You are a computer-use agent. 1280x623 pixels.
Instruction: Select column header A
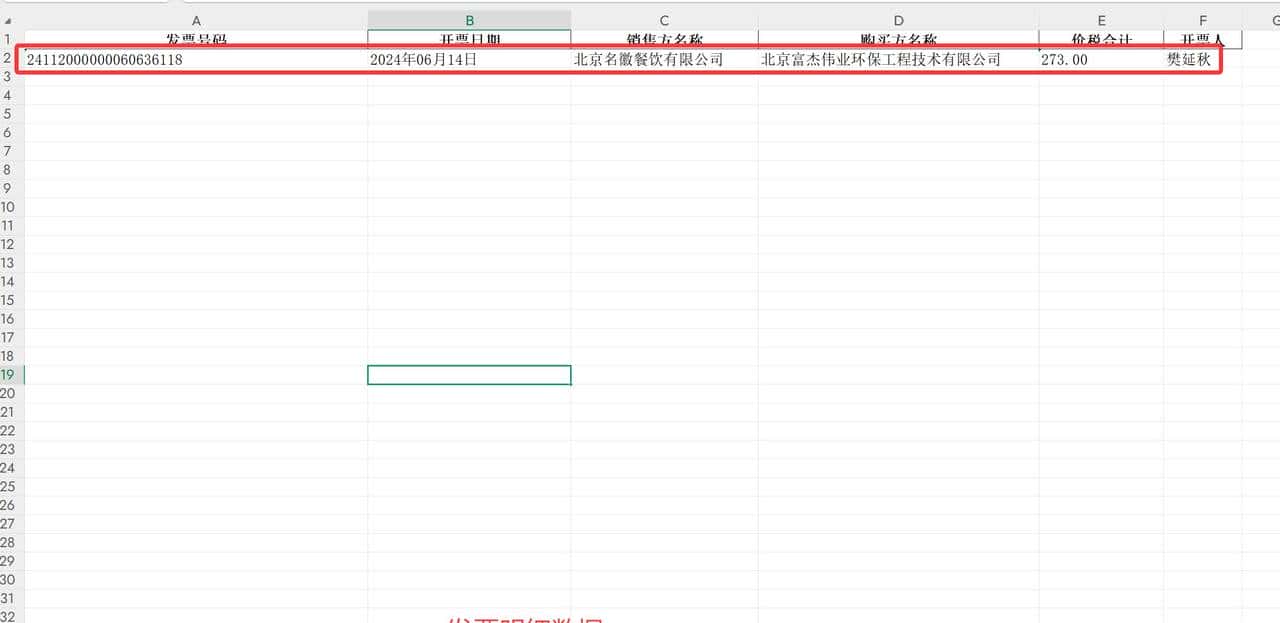click(x=196, y=19)
